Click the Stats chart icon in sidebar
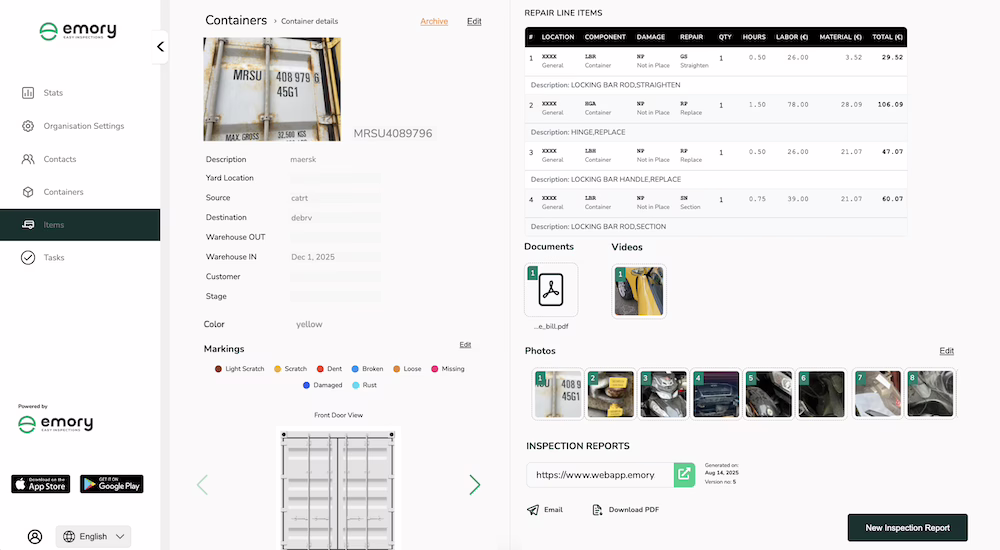Image resolution: width=1000 pixels, height=550 pixels. 28,93
